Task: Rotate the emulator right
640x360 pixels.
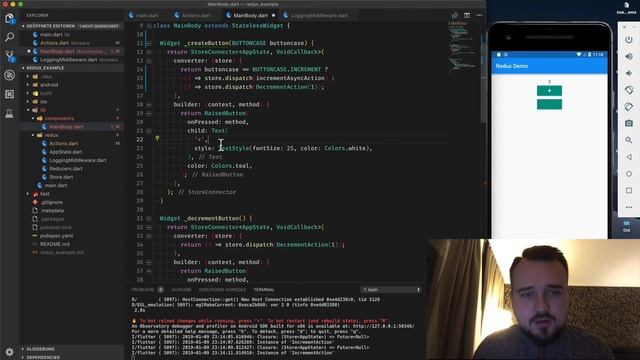Action: point(629,107)
